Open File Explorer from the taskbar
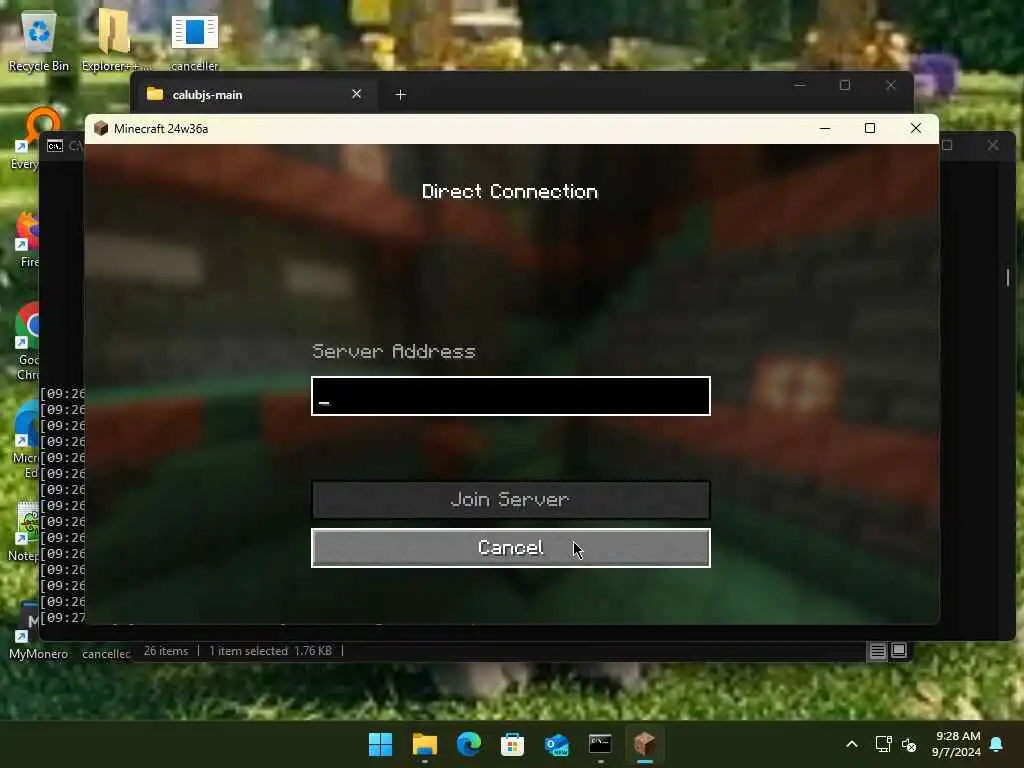The width and height of the screenshot is (1024, 768). click(424, 744)
